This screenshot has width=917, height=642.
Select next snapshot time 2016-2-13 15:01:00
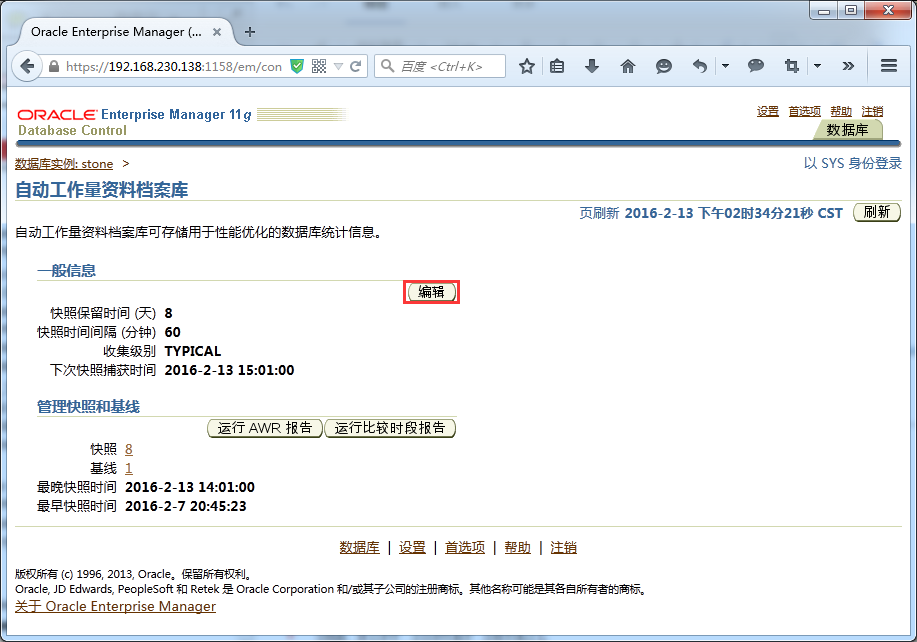229,370
